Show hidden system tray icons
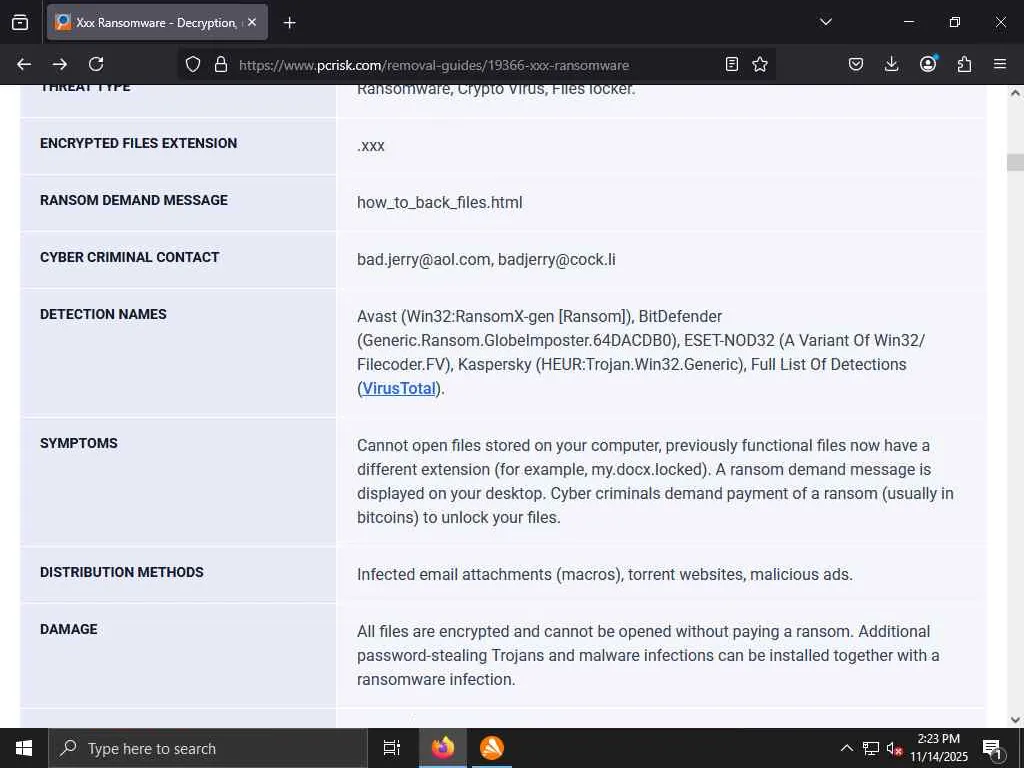The height and width of the screenshot is (768, 1024). click(846, 748)
